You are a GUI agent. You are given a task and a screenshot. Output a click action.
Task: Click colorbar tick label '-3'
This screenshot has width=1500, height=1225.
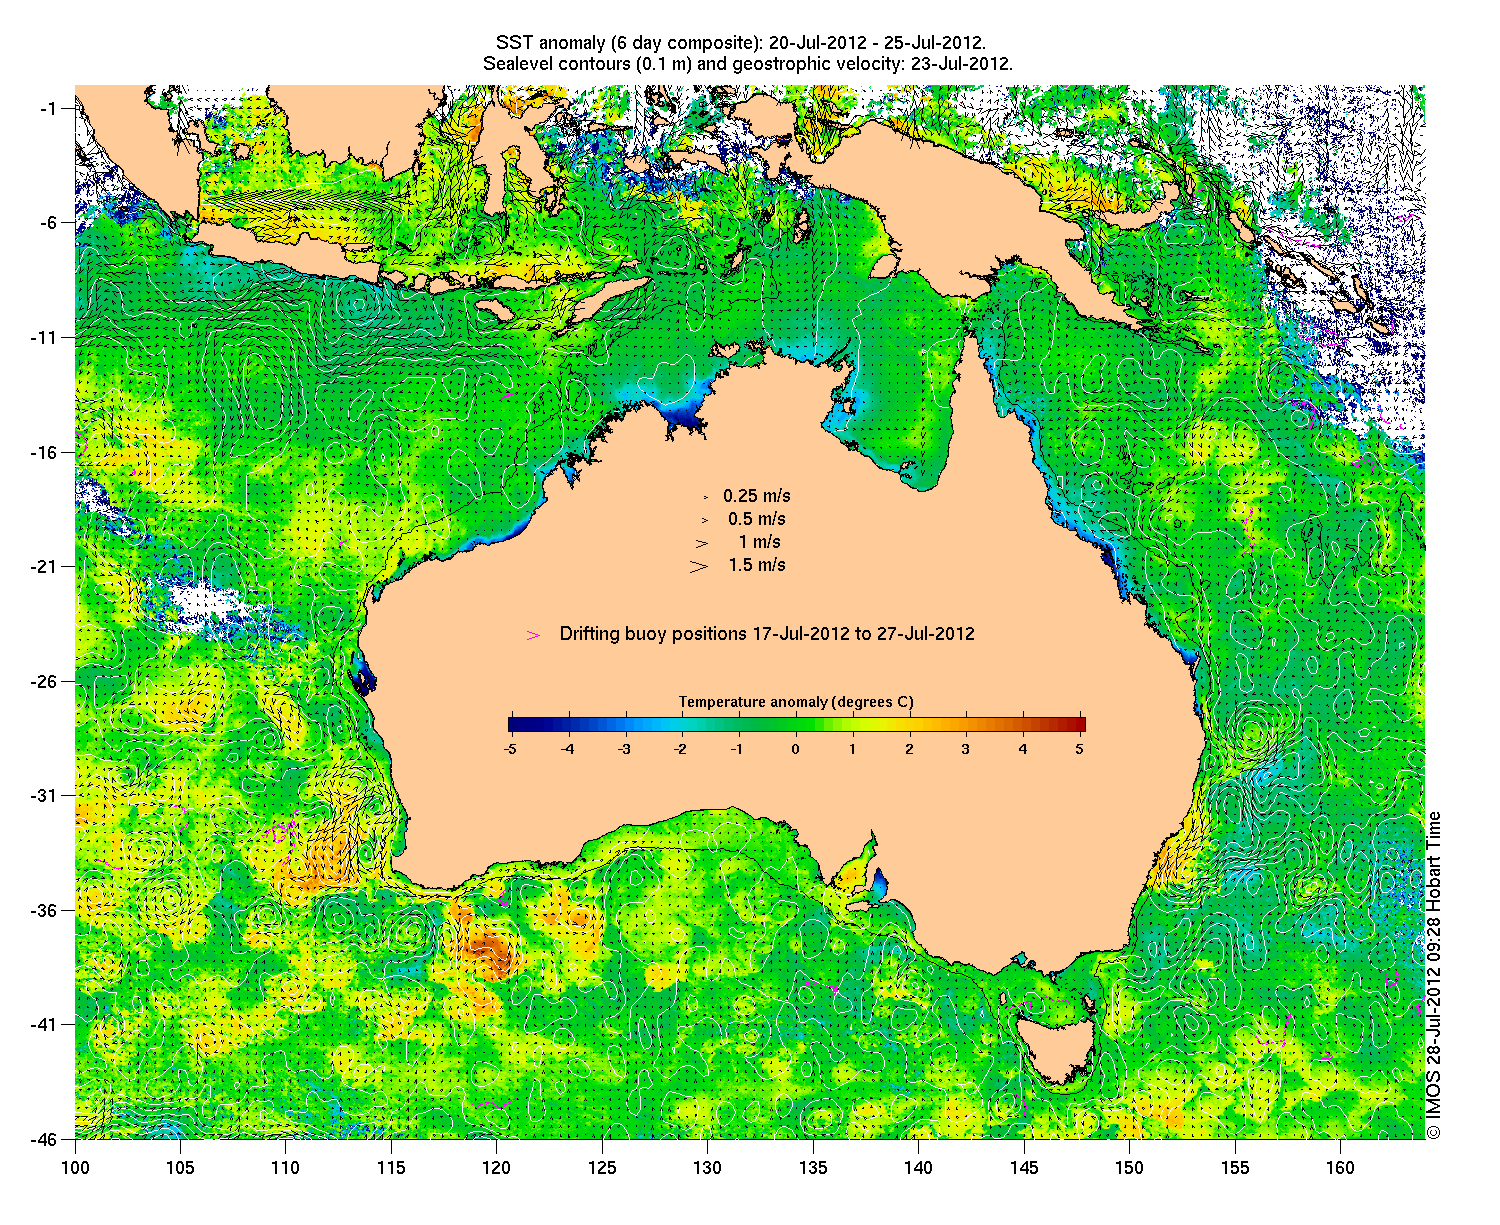(624, 749)
